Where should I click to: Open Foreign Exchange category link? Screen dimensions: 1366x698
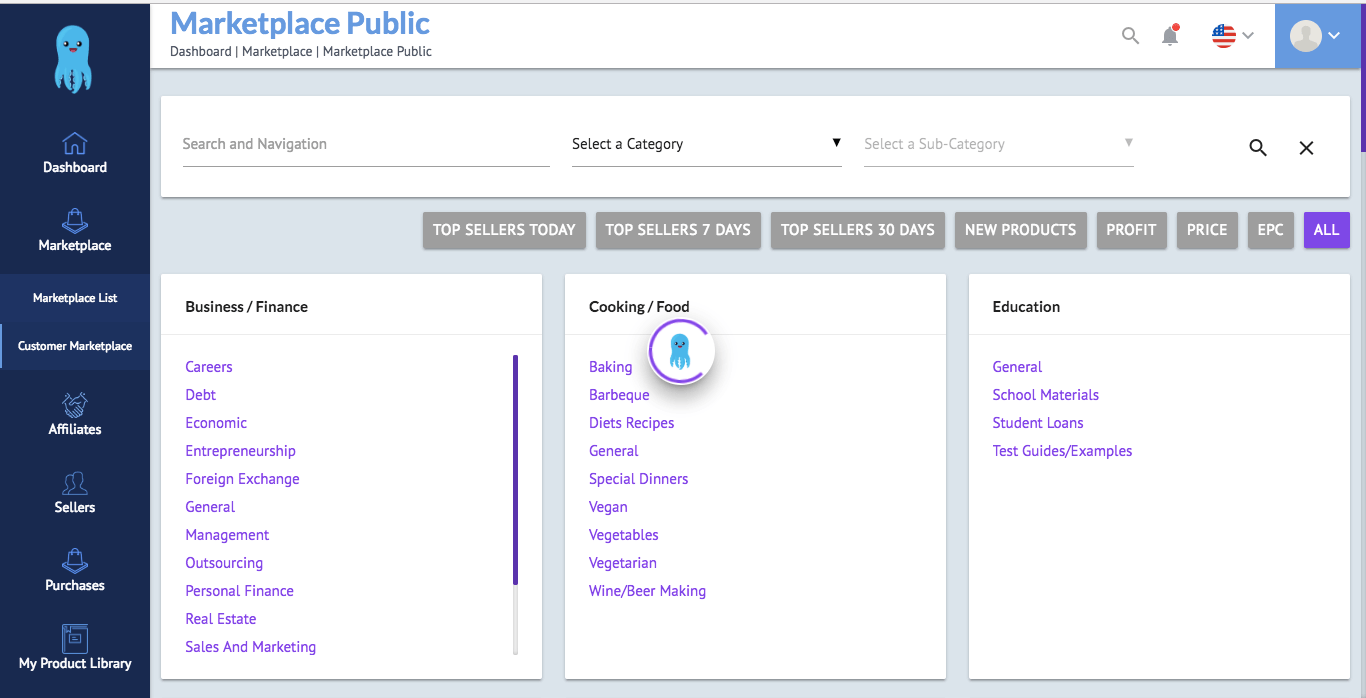pyautogui.click(x=243, y=479)
